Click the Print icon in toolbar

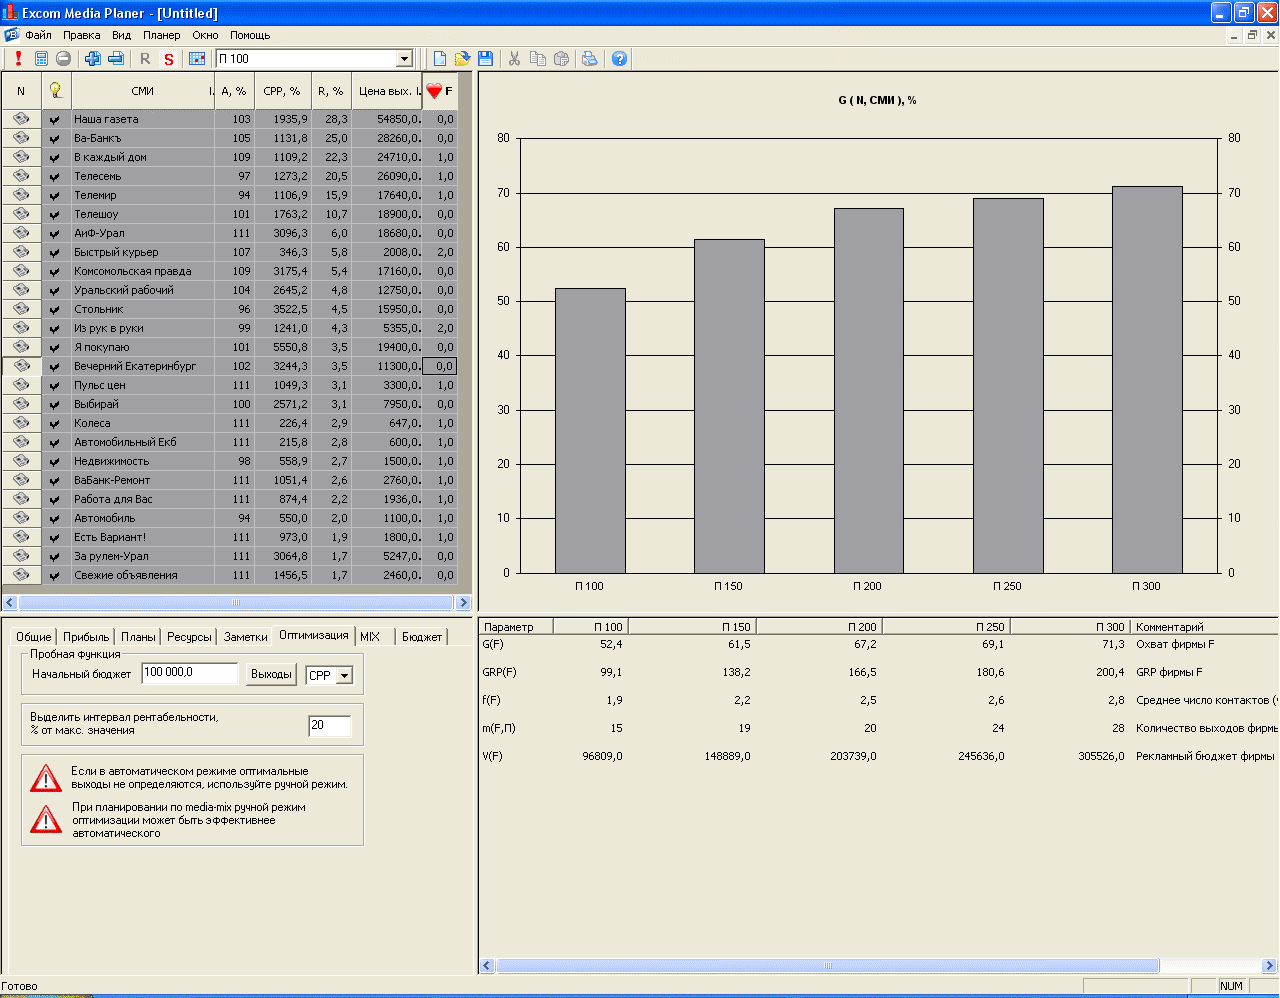click(590, 59)
